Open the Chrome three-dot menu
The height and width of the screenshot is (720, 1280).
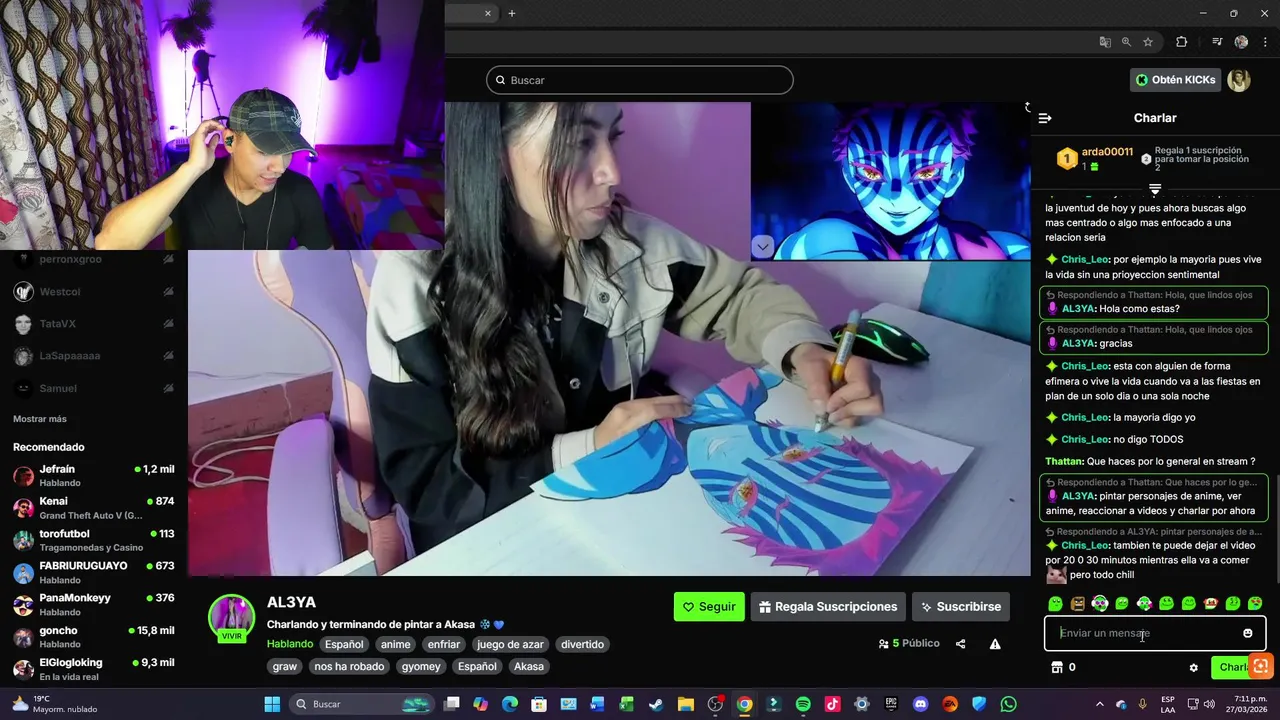1265,42
